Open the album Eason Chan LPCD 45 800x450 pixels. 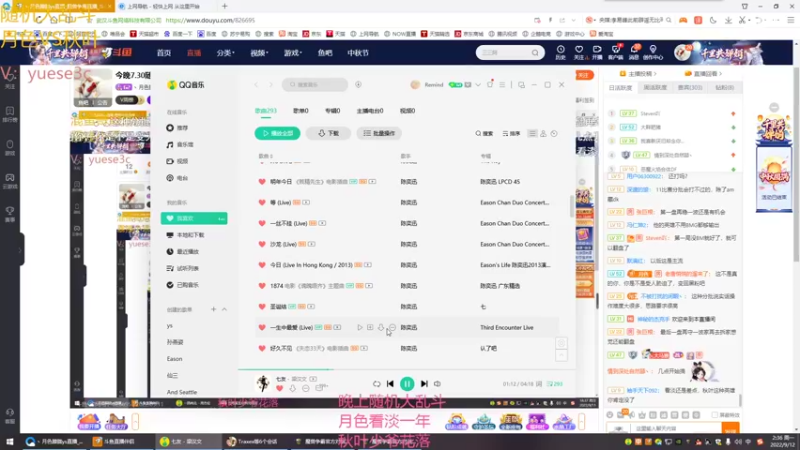500,182
